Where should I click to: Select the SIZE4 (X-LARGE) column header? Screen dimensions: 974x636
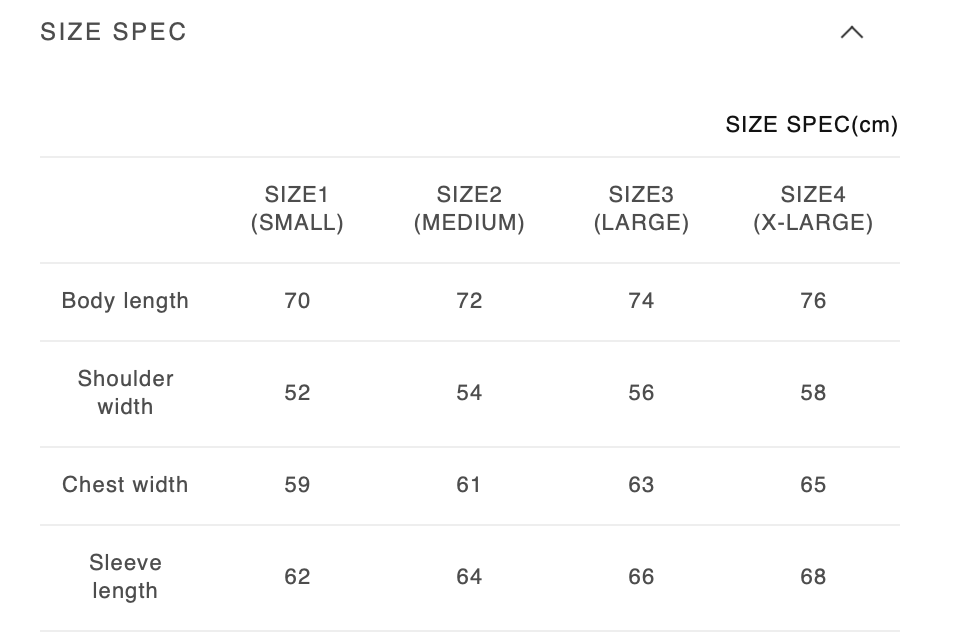pos(813,209)
